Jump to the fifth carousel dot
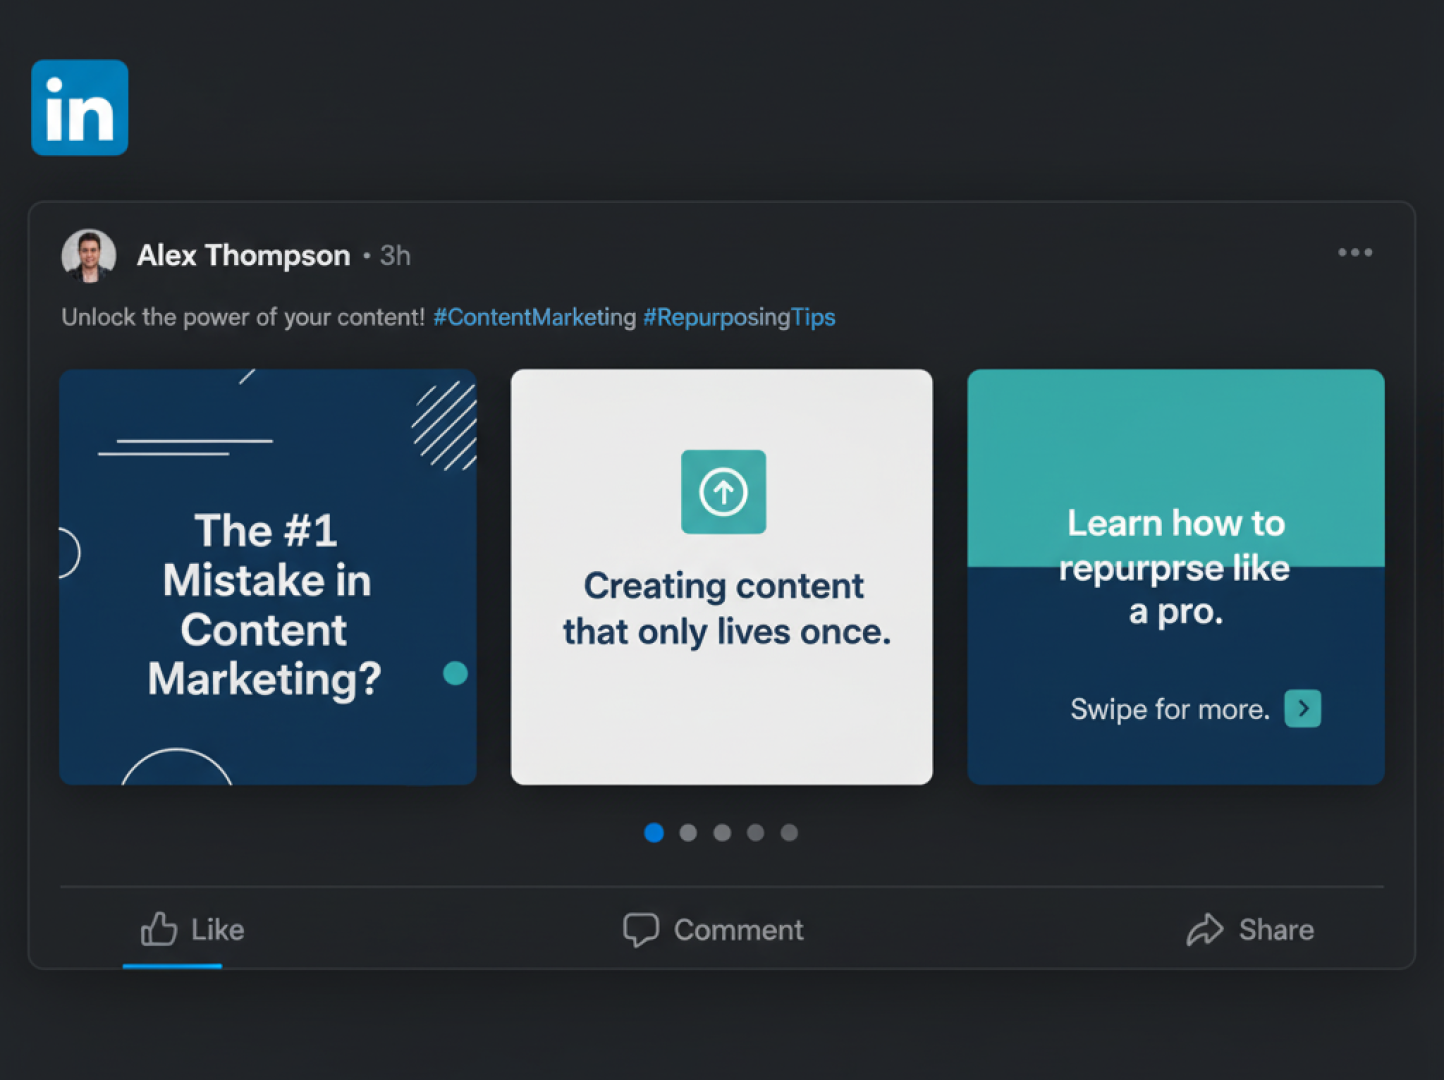Screen dimensions: 1444x1080 click(789, 833)
